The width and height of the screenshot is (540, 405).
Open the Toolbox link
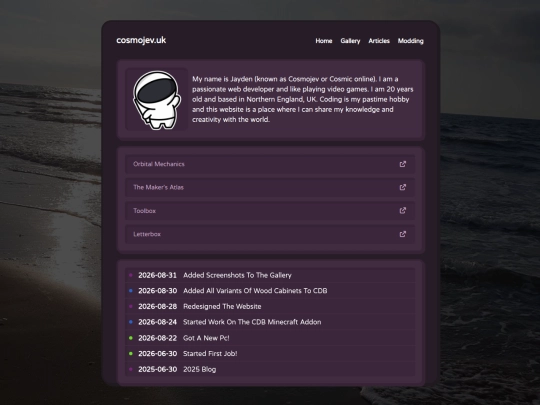tap(270, 211)
